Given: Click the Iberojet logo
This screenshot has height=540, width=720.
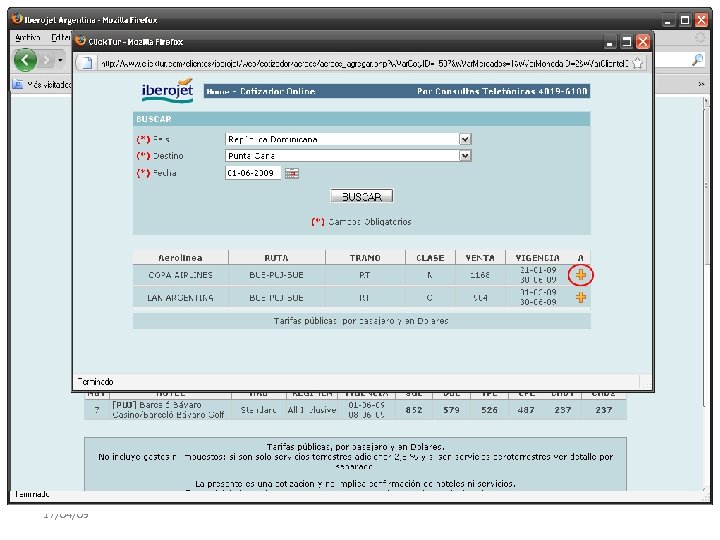Looking at the screenshot, I should click(x=167, y=90).
